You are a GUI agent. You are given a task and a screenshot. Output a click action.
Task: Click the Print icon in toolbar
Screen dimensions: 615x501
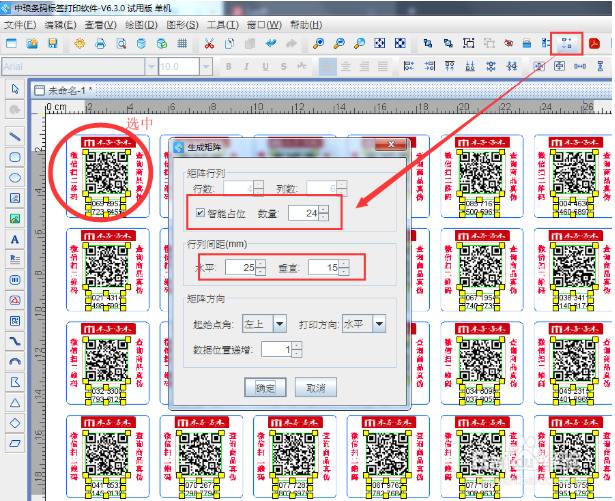(x=100, y=43)
